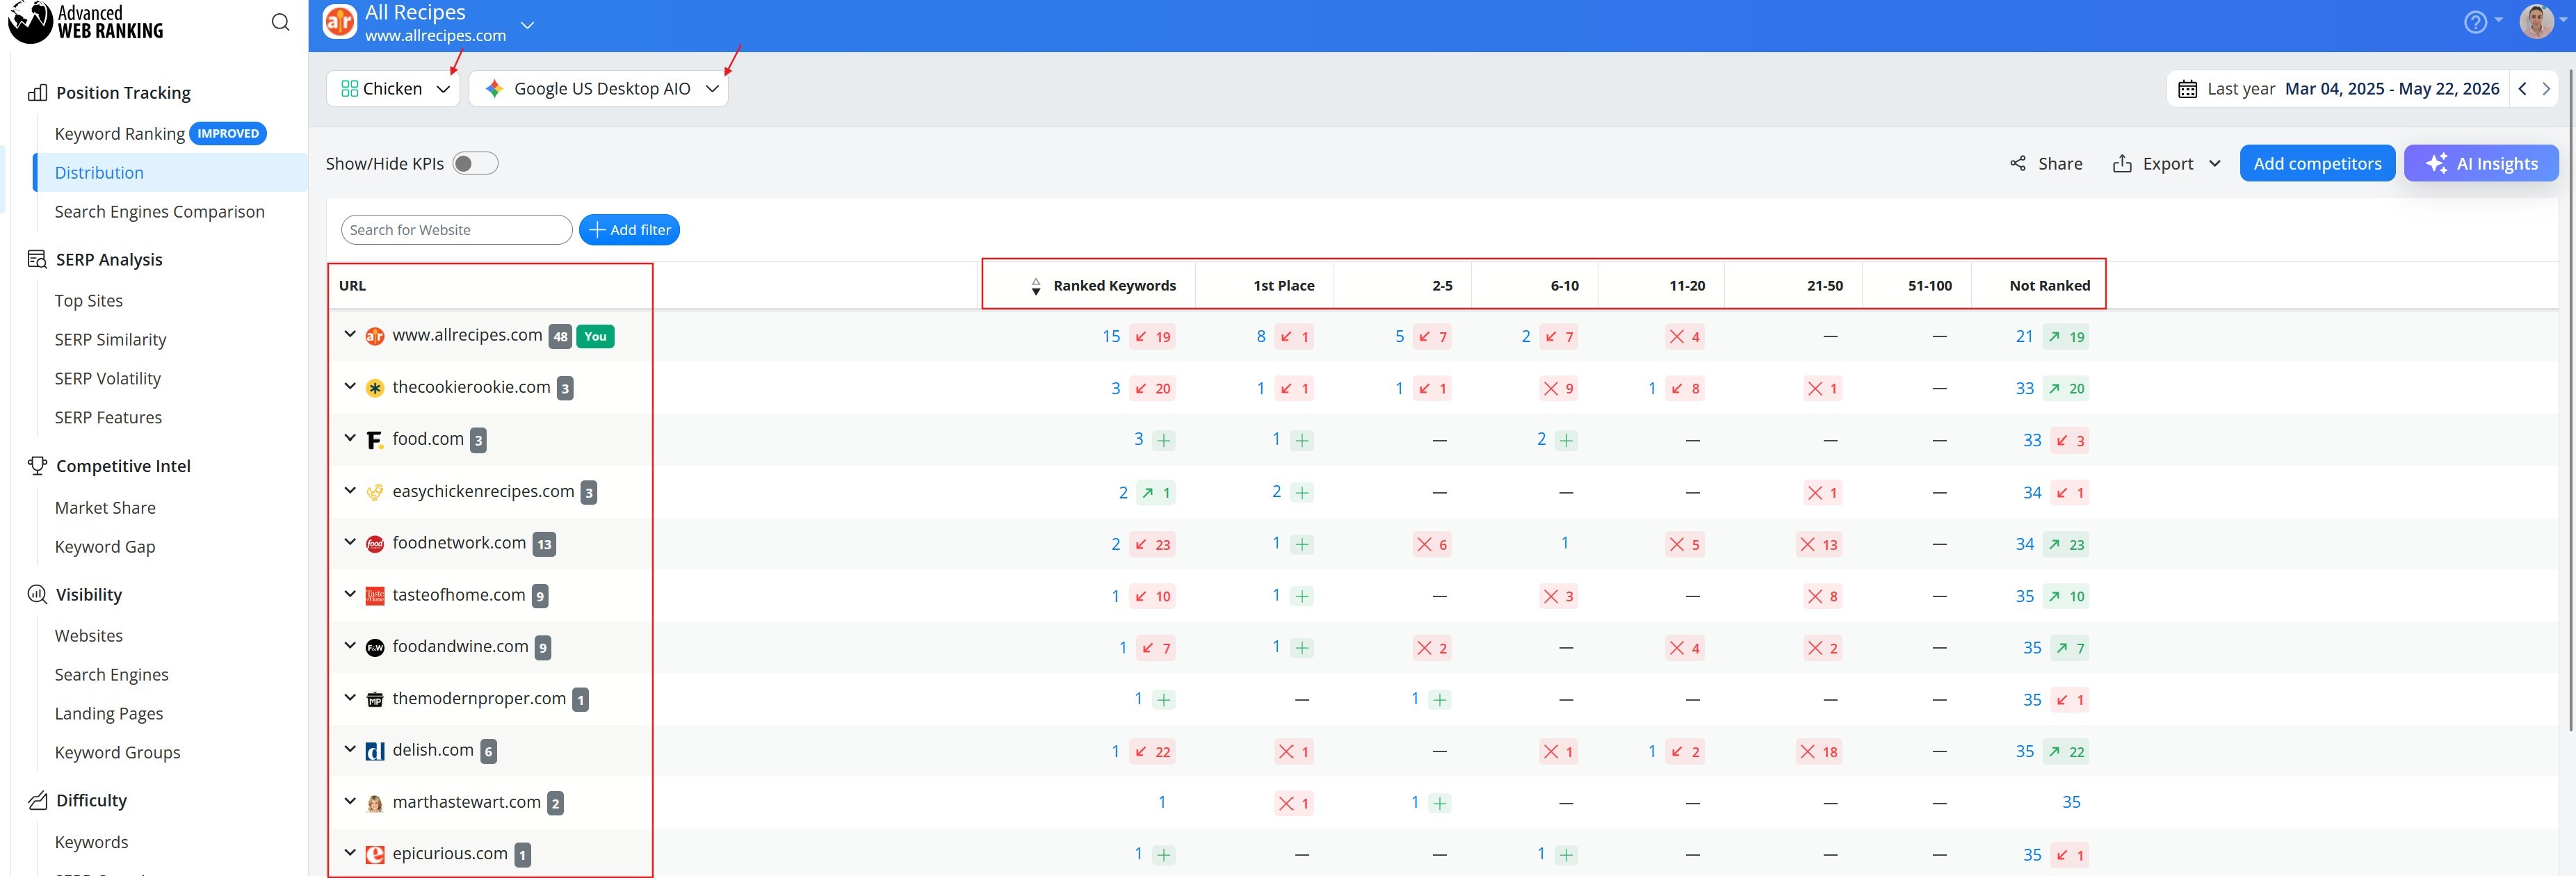Open Search Engines Comparison
2576x878 pixels.
[160, 212]
